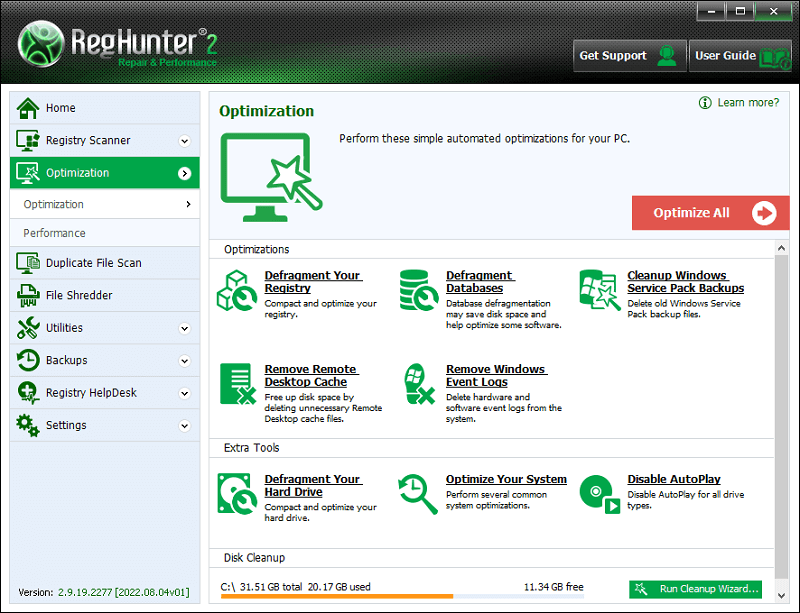
Task: Expand the Backups sidebar section
Action: [x=184, y=361]
